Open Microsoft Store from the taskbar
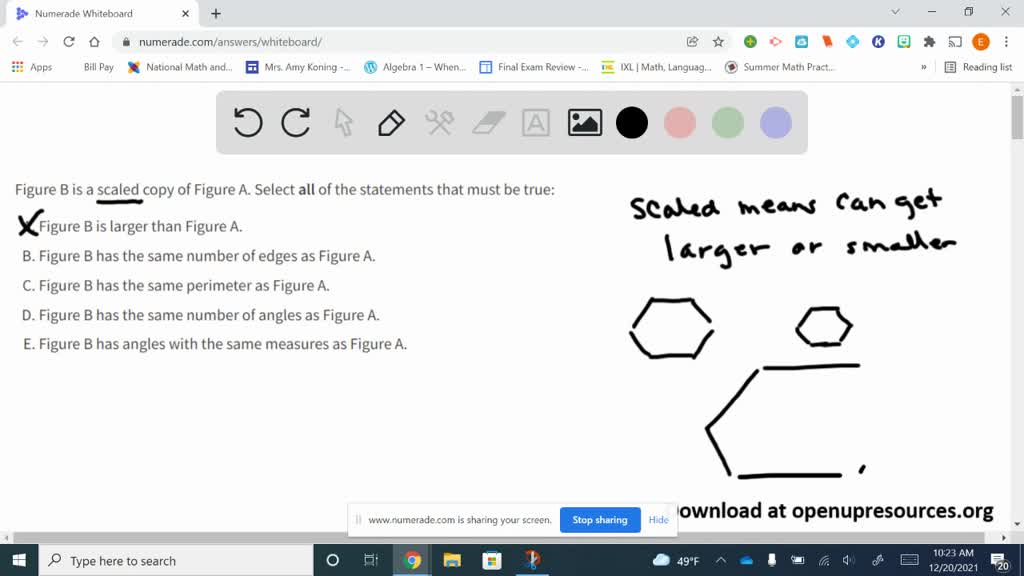 click(492, 560)
